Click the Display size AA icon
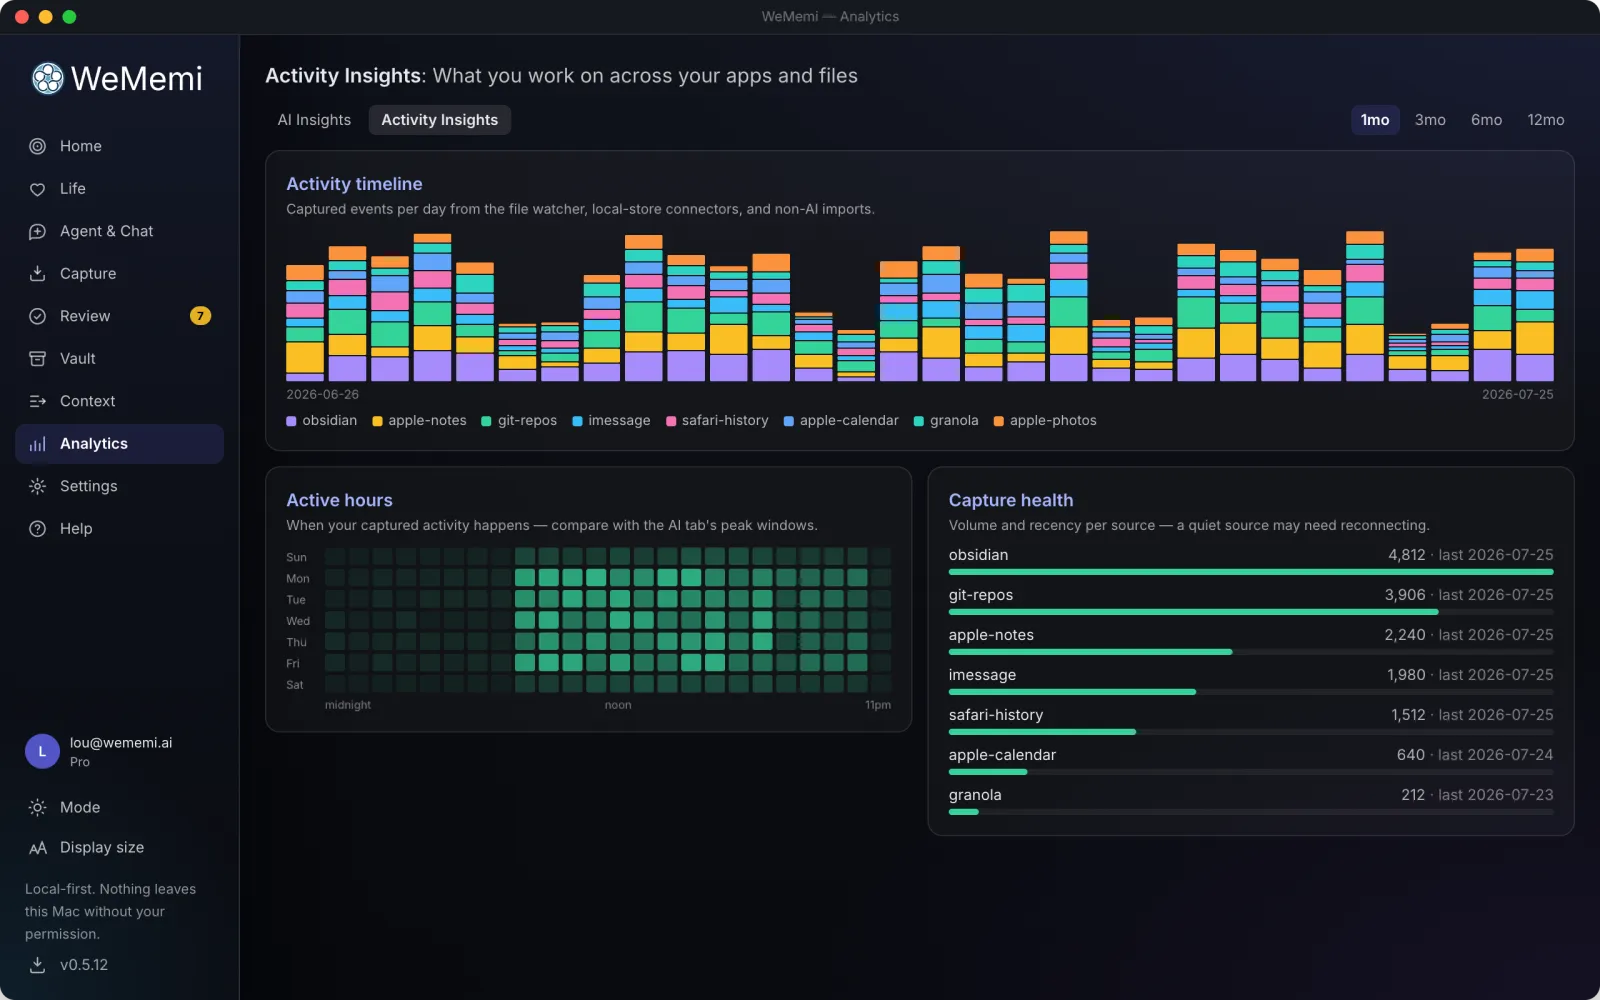Screen dimensions: 1600x1000 click(37, 848)
